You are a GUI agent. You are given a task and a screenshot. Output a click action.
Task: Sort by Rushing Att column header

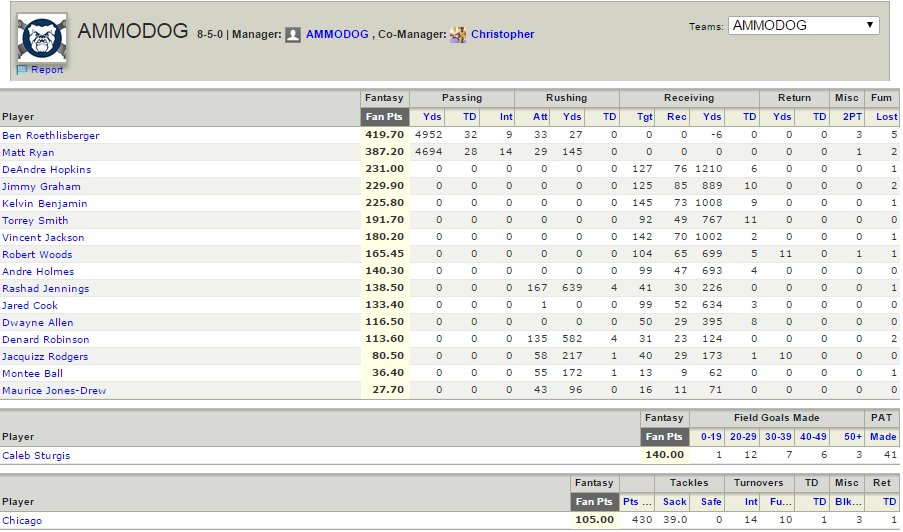540,117
